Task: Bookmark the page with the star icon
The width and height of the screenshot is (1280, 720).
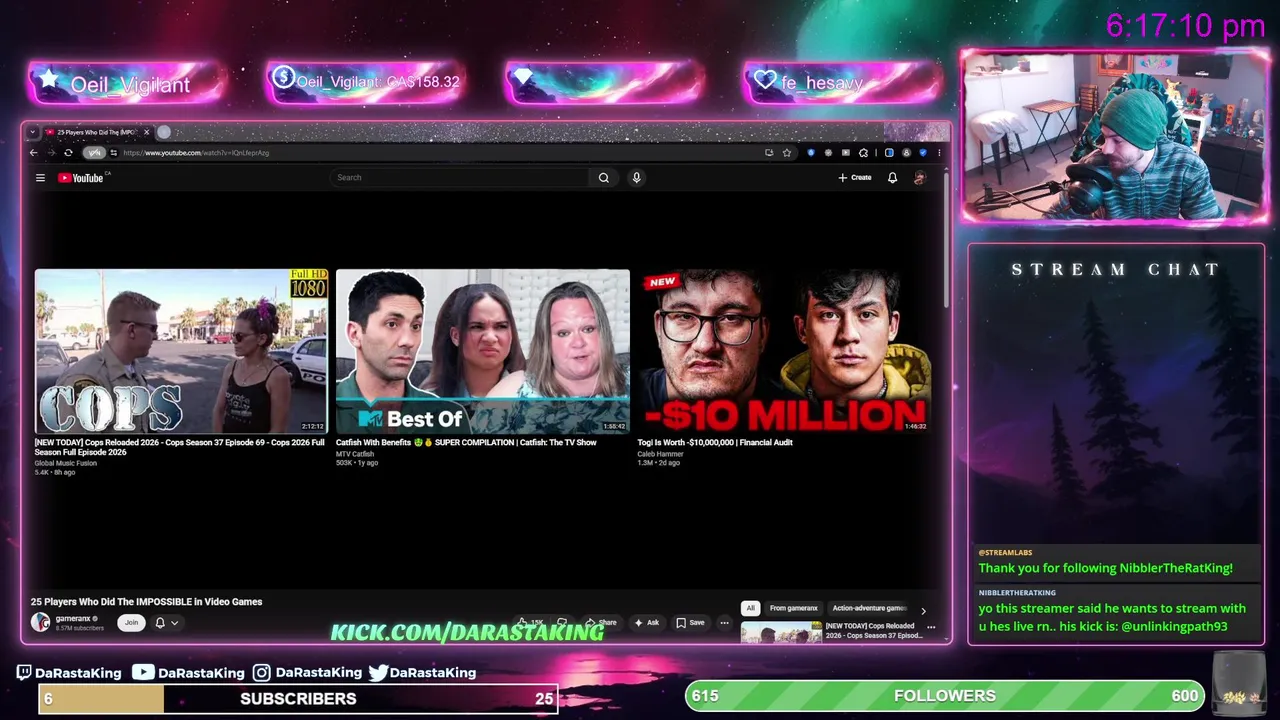Action: [787, 153]
